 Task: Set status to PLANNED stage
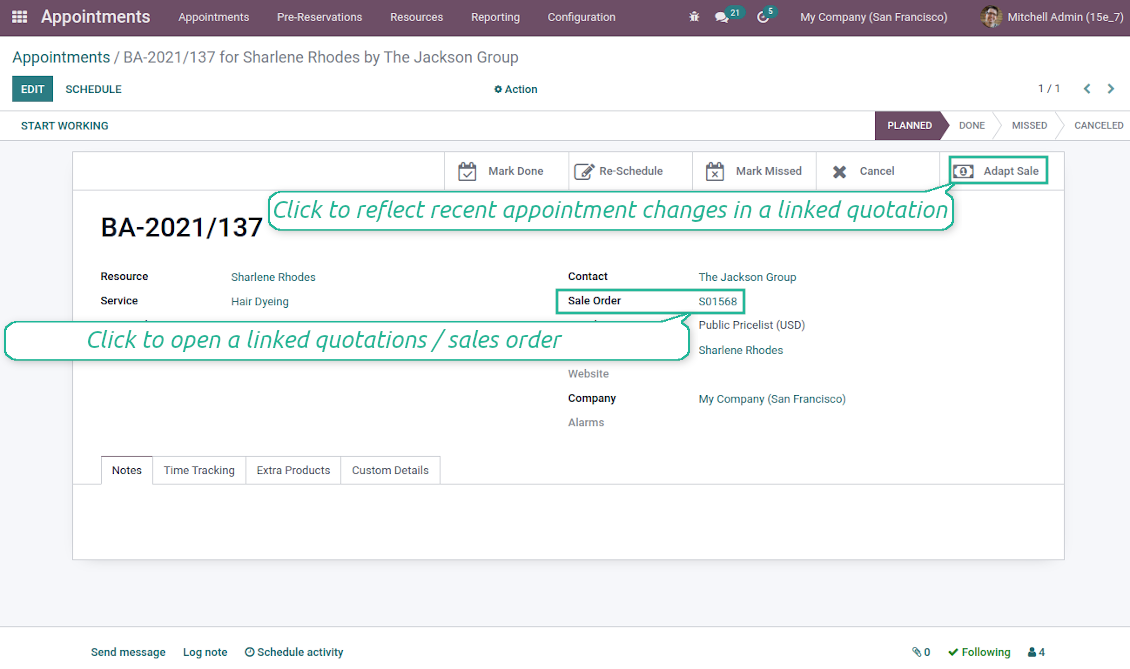pyautogui.click(x=909, y=125)
